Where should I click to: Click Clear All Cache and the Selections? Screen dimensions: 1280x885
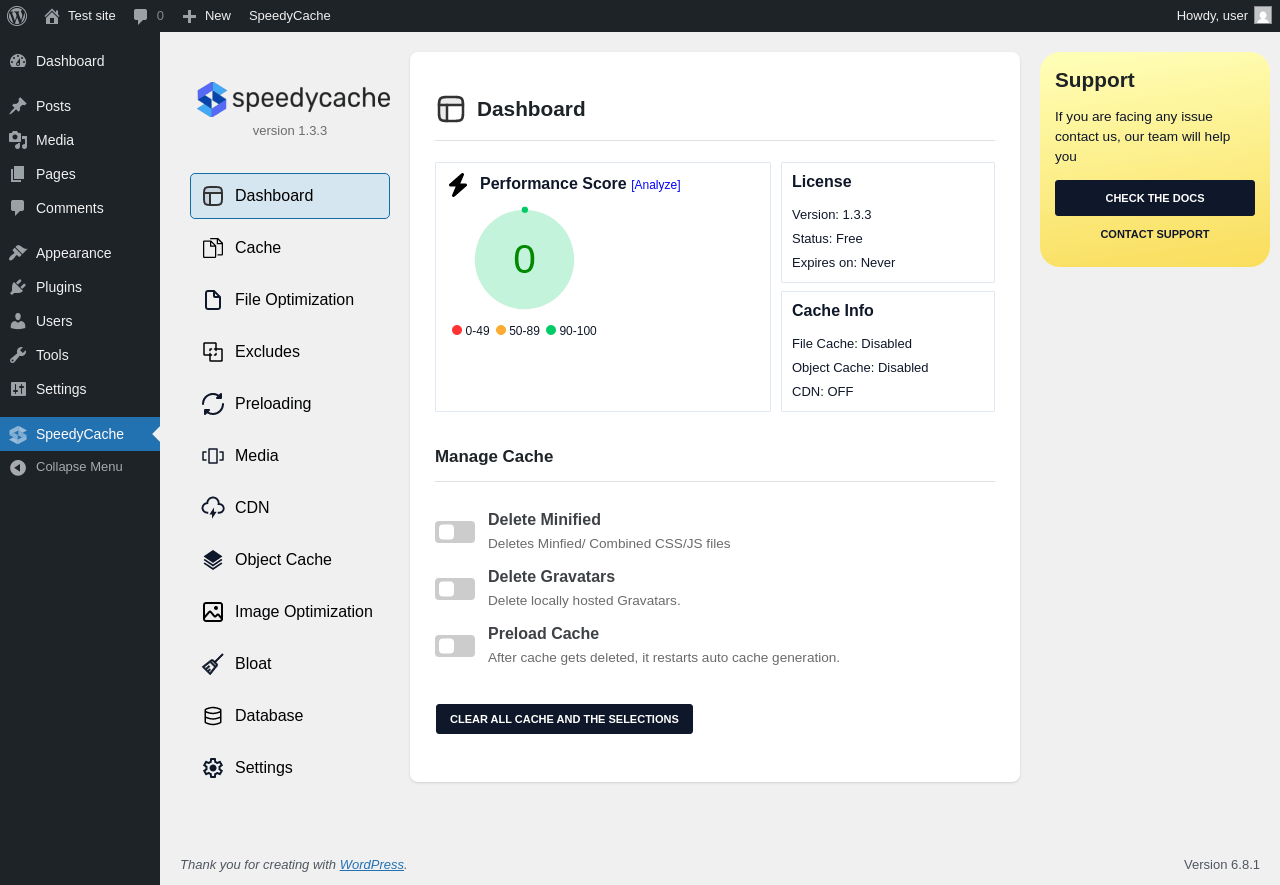(564, 719)
